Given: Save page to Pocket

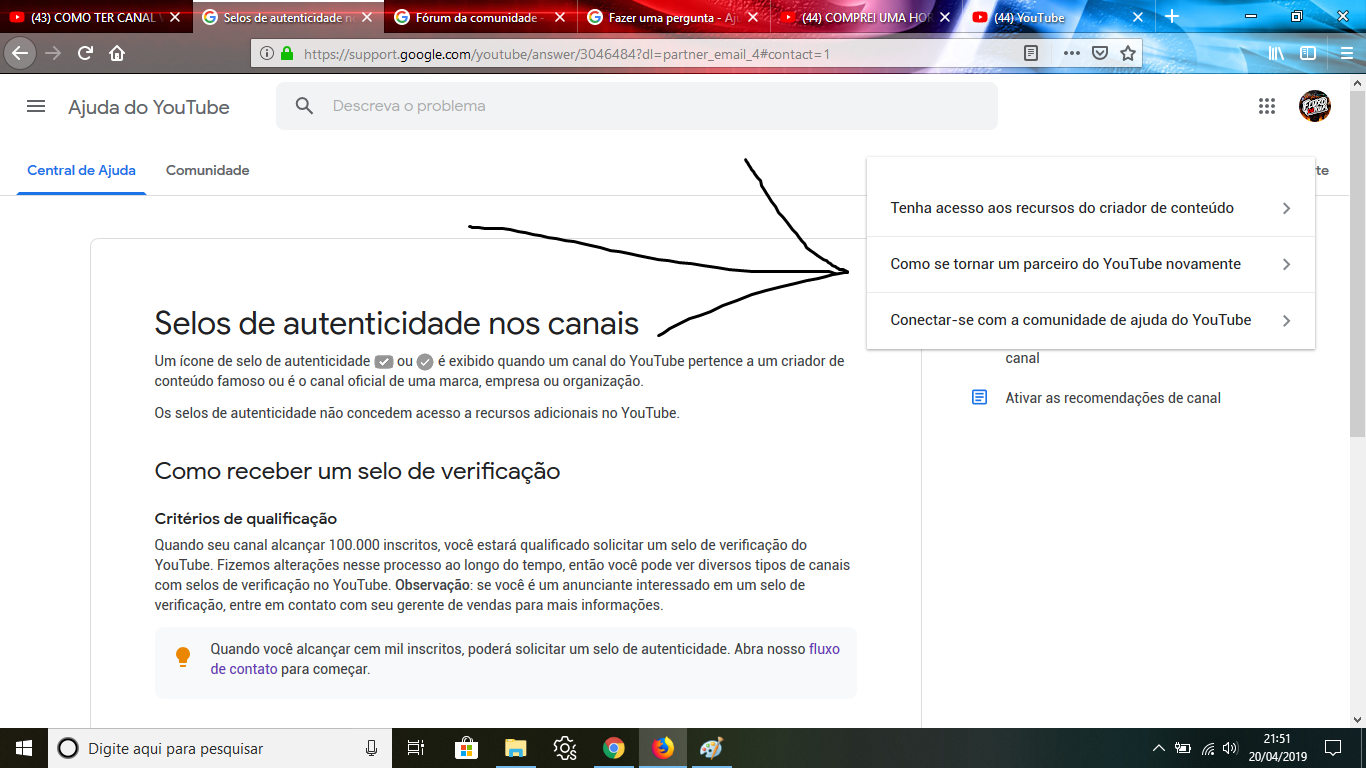Looking at the screenshot, I should click(1099, 54).
